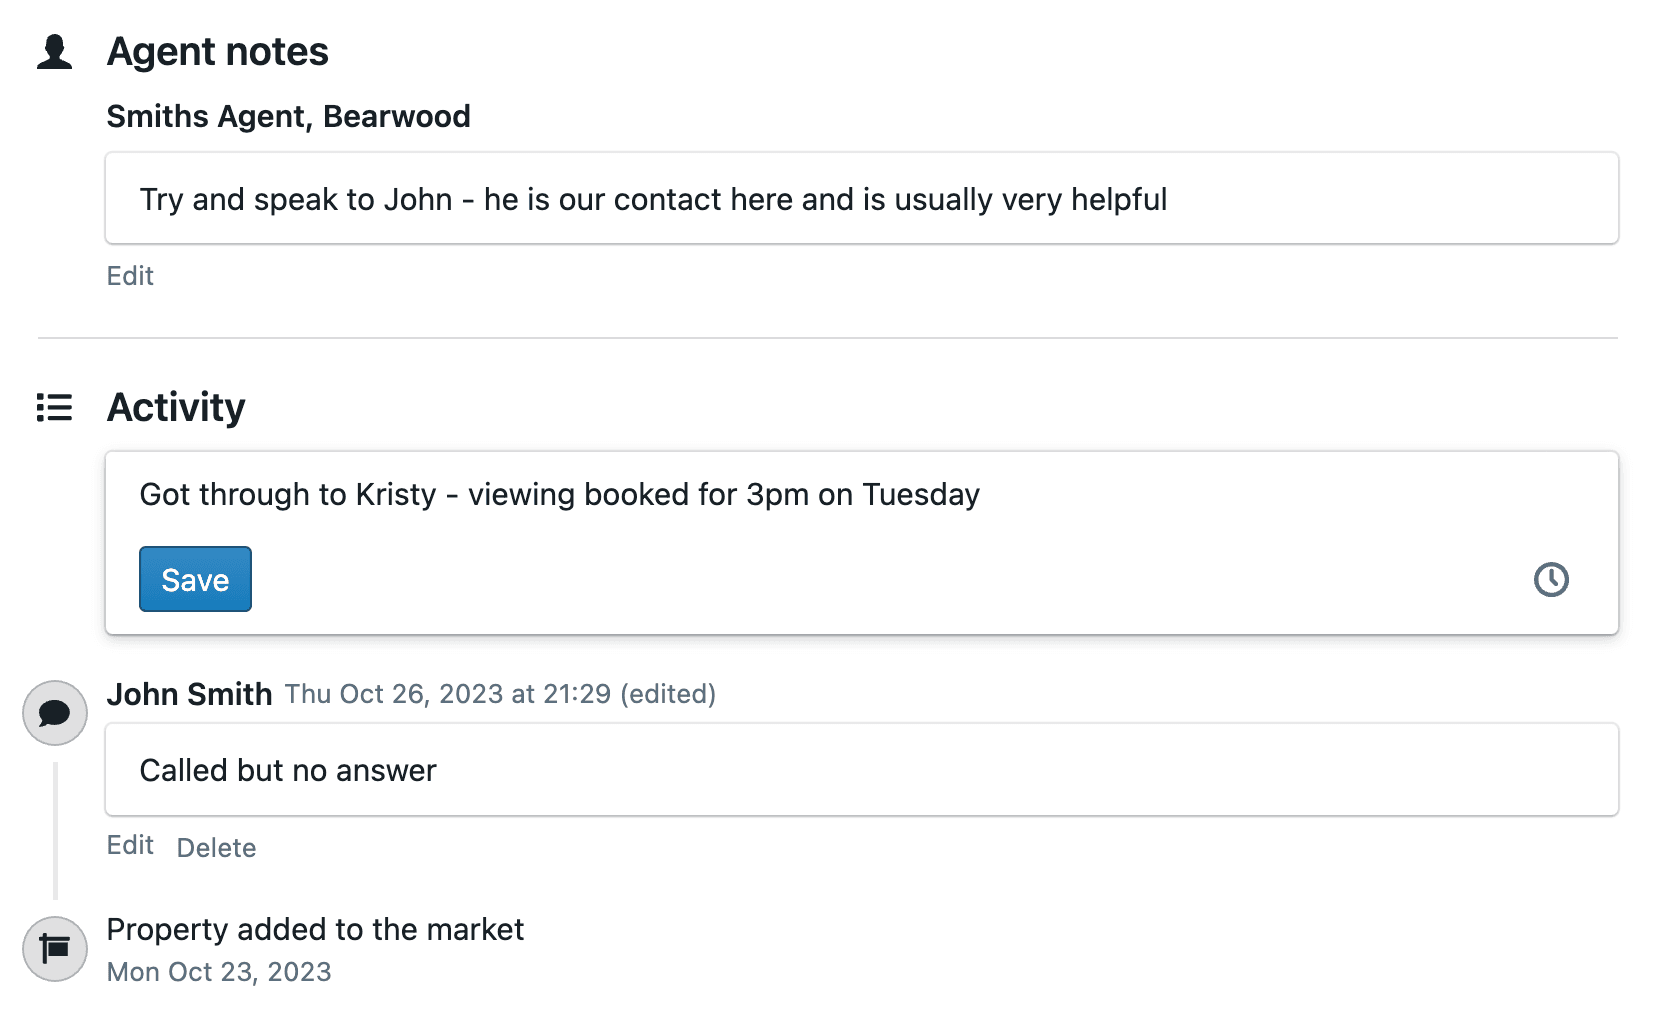Click 'Property added to the market' entry text
Image resolution: width=1662 pixels, height=1018 pixels.
(x=316, y=929)
